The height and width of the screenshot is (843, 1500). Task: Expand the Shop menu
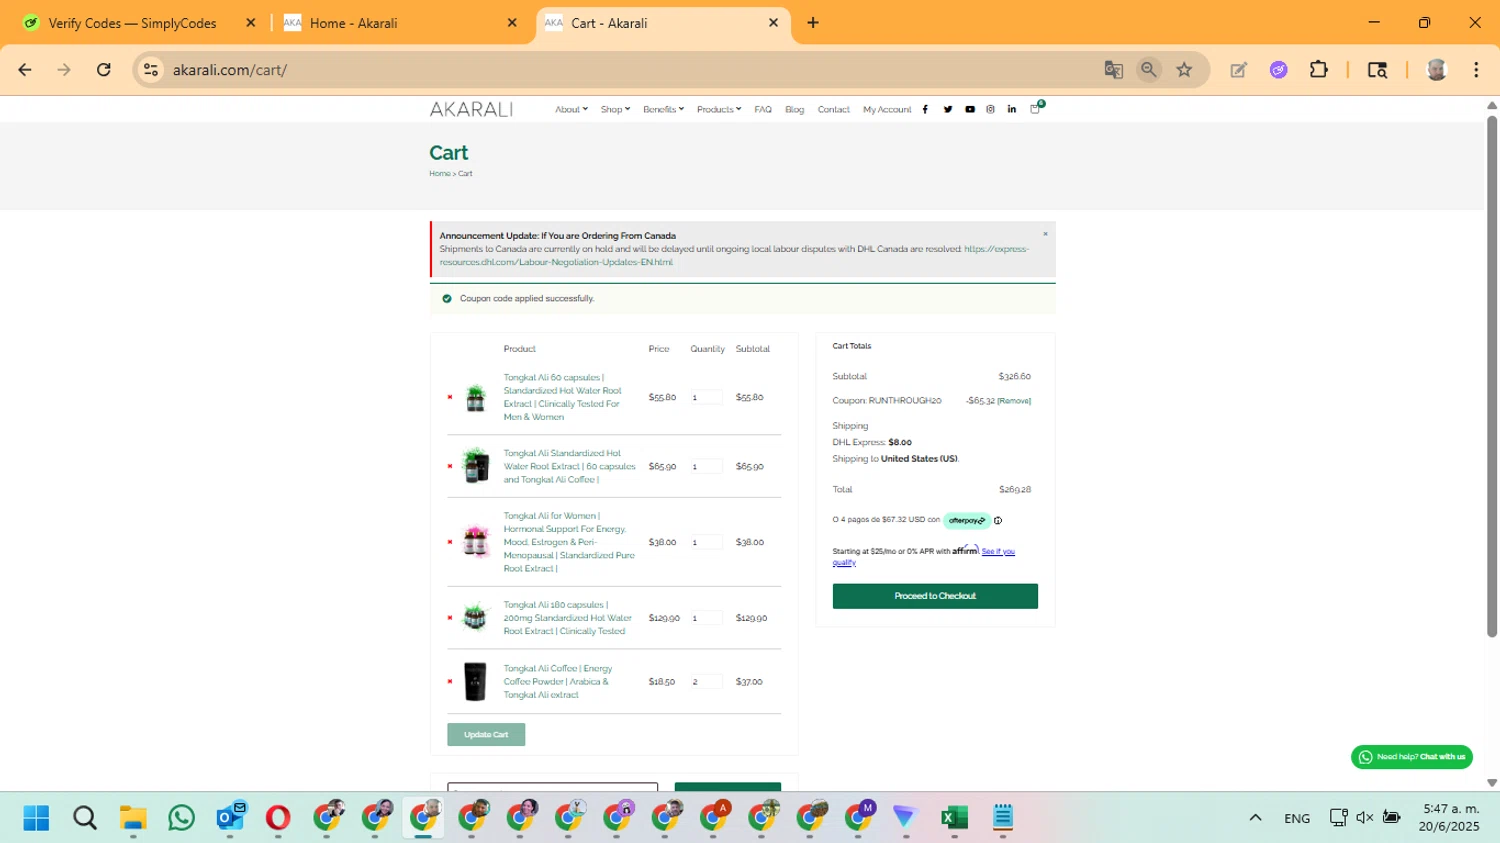615,110
